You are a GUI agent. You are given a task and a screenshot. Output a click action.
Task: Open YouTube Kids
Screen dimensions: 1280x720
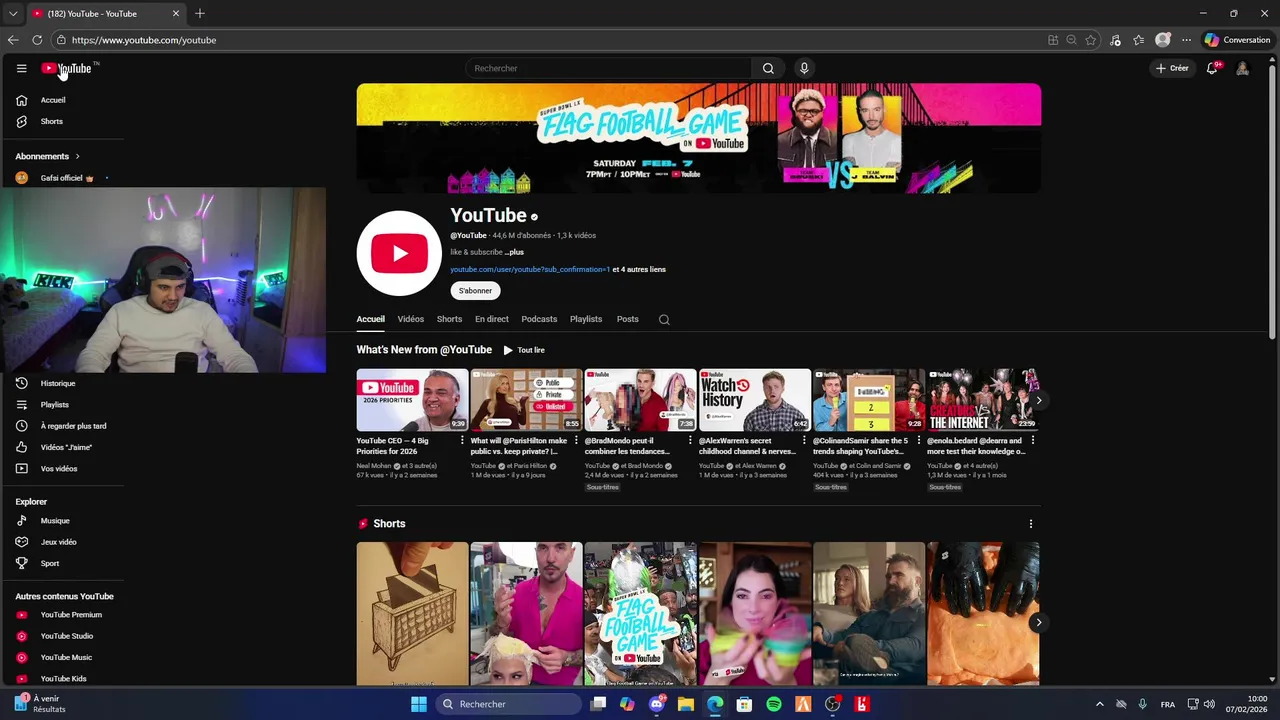pos(62,678)
